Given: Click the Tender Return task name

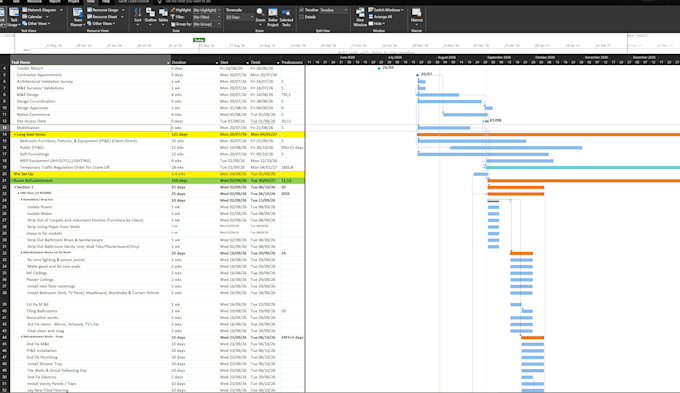Looking at the screenshot, I should pos(30,68).
